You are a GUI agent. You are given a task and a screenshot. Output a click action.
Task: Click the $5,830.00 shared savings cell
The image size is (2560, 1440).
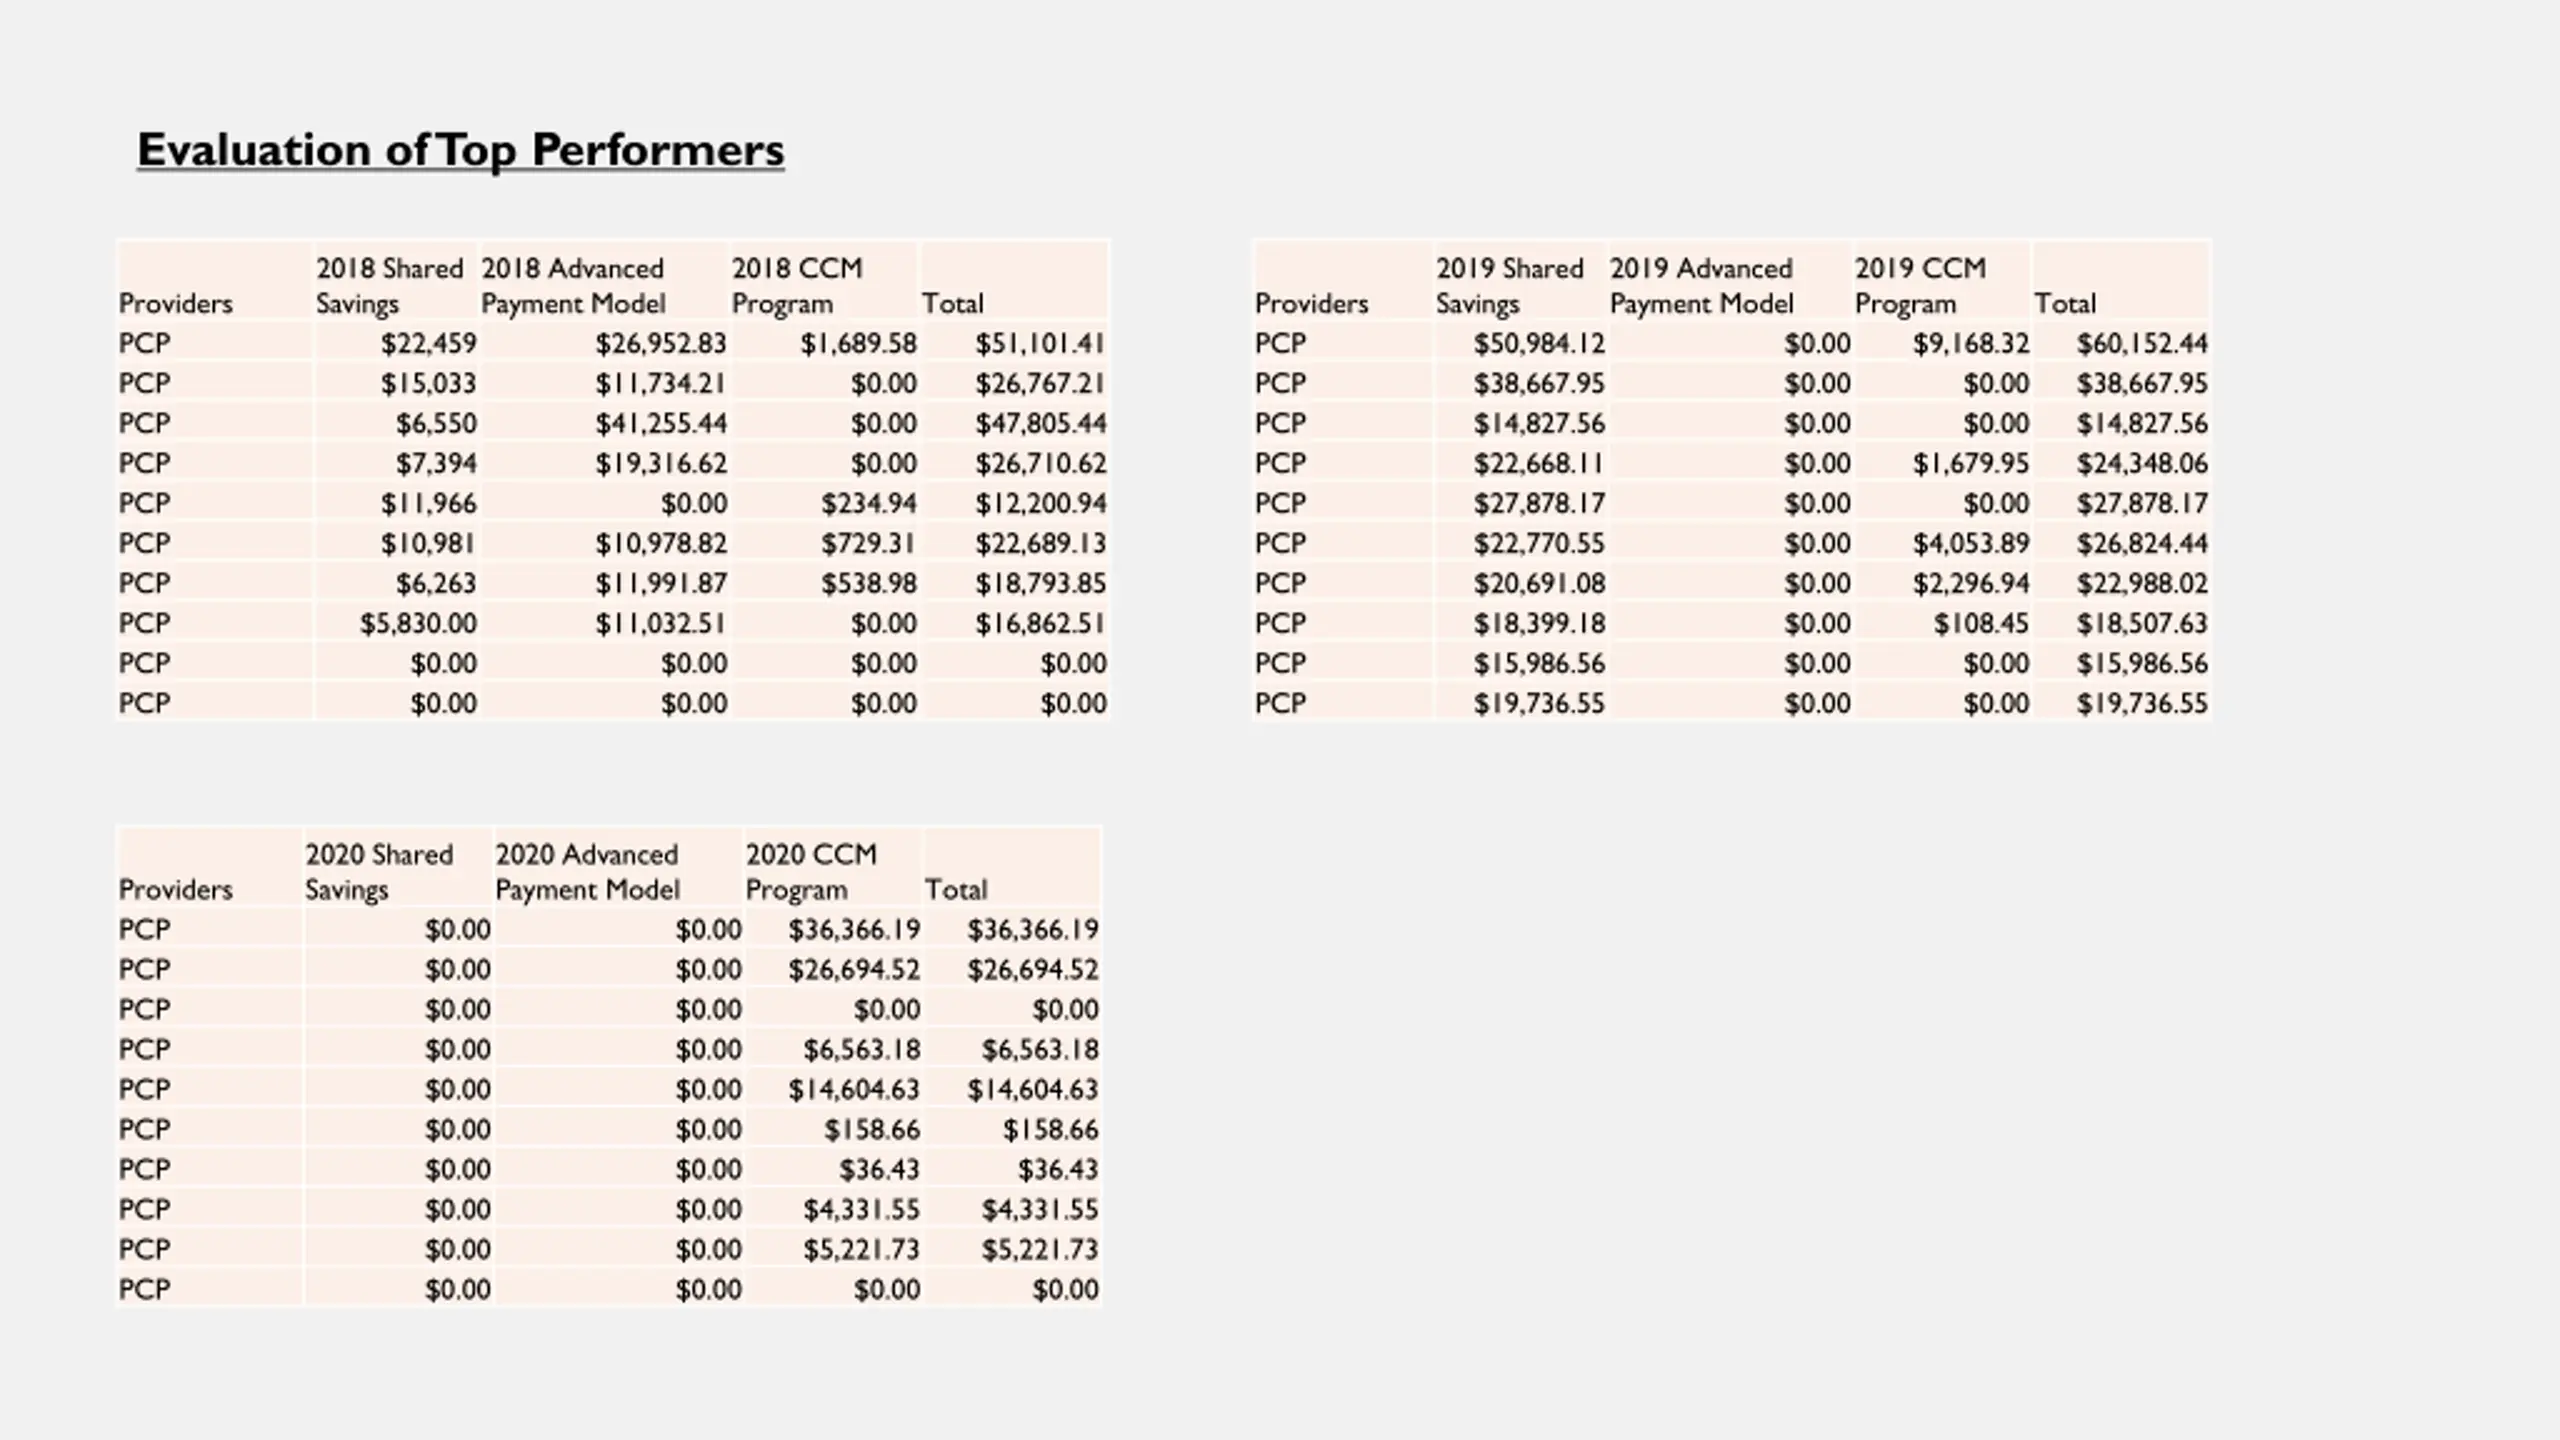418,623
